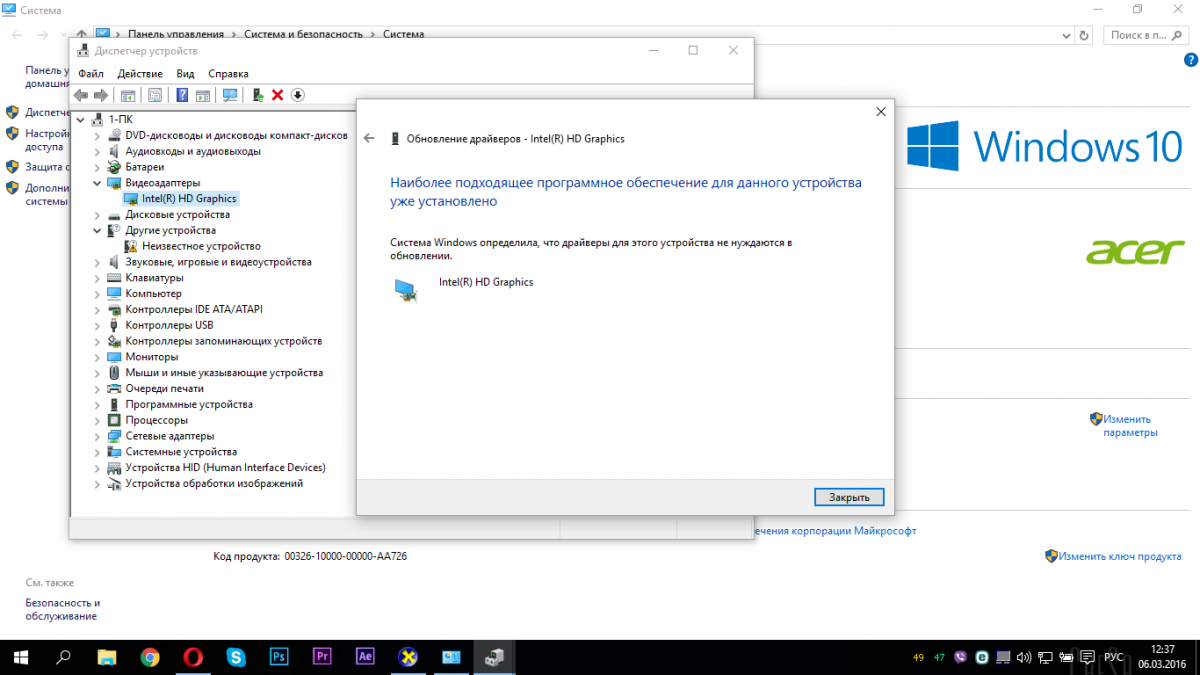The image size is (1200, 675).
Task: Click the Viber icon in system tray
Action: point(962,657)
